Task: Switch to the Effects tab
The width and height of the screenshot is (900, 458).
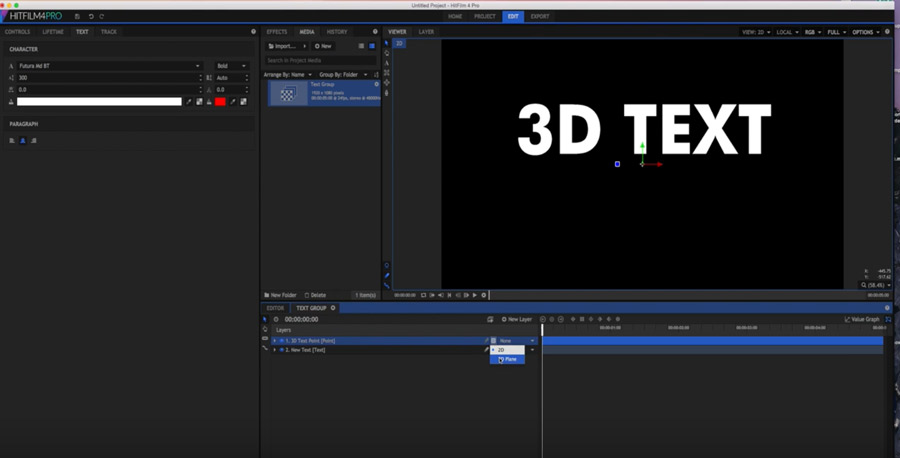Action: pos(277,32)
